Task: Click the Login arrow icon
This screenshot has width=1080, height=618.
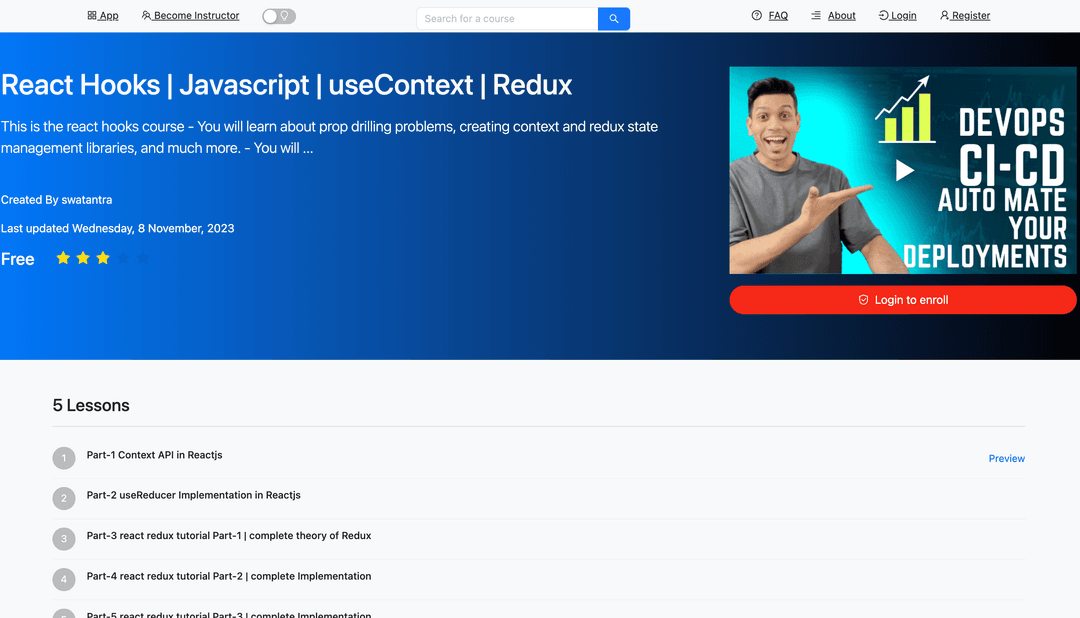Action: click(x=883, y=15)
